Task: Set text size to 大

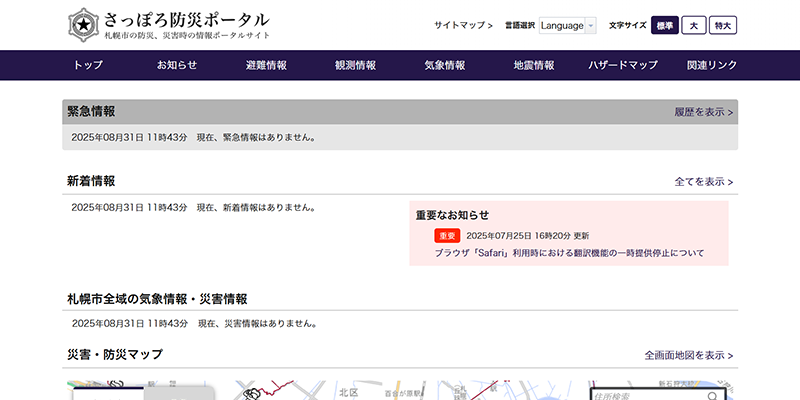Action: click(x=694, y=25)
